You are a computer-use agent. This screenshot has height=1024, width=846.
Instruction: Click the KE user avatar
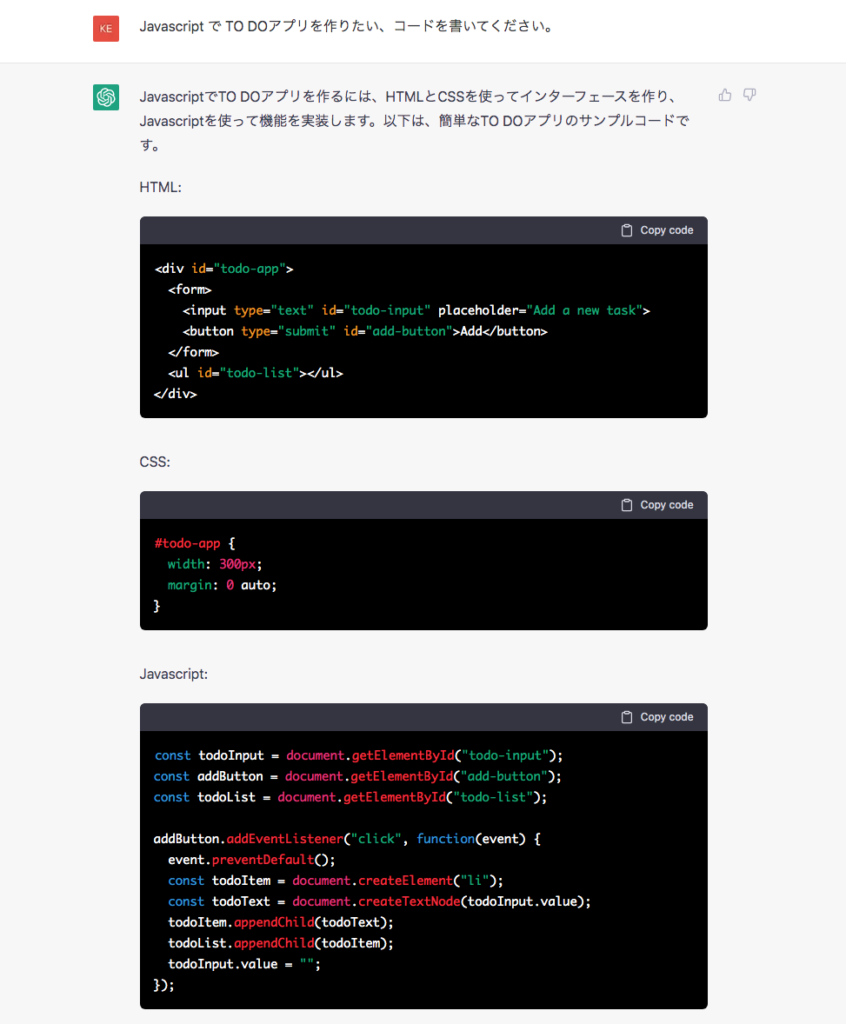pos(106,28)
